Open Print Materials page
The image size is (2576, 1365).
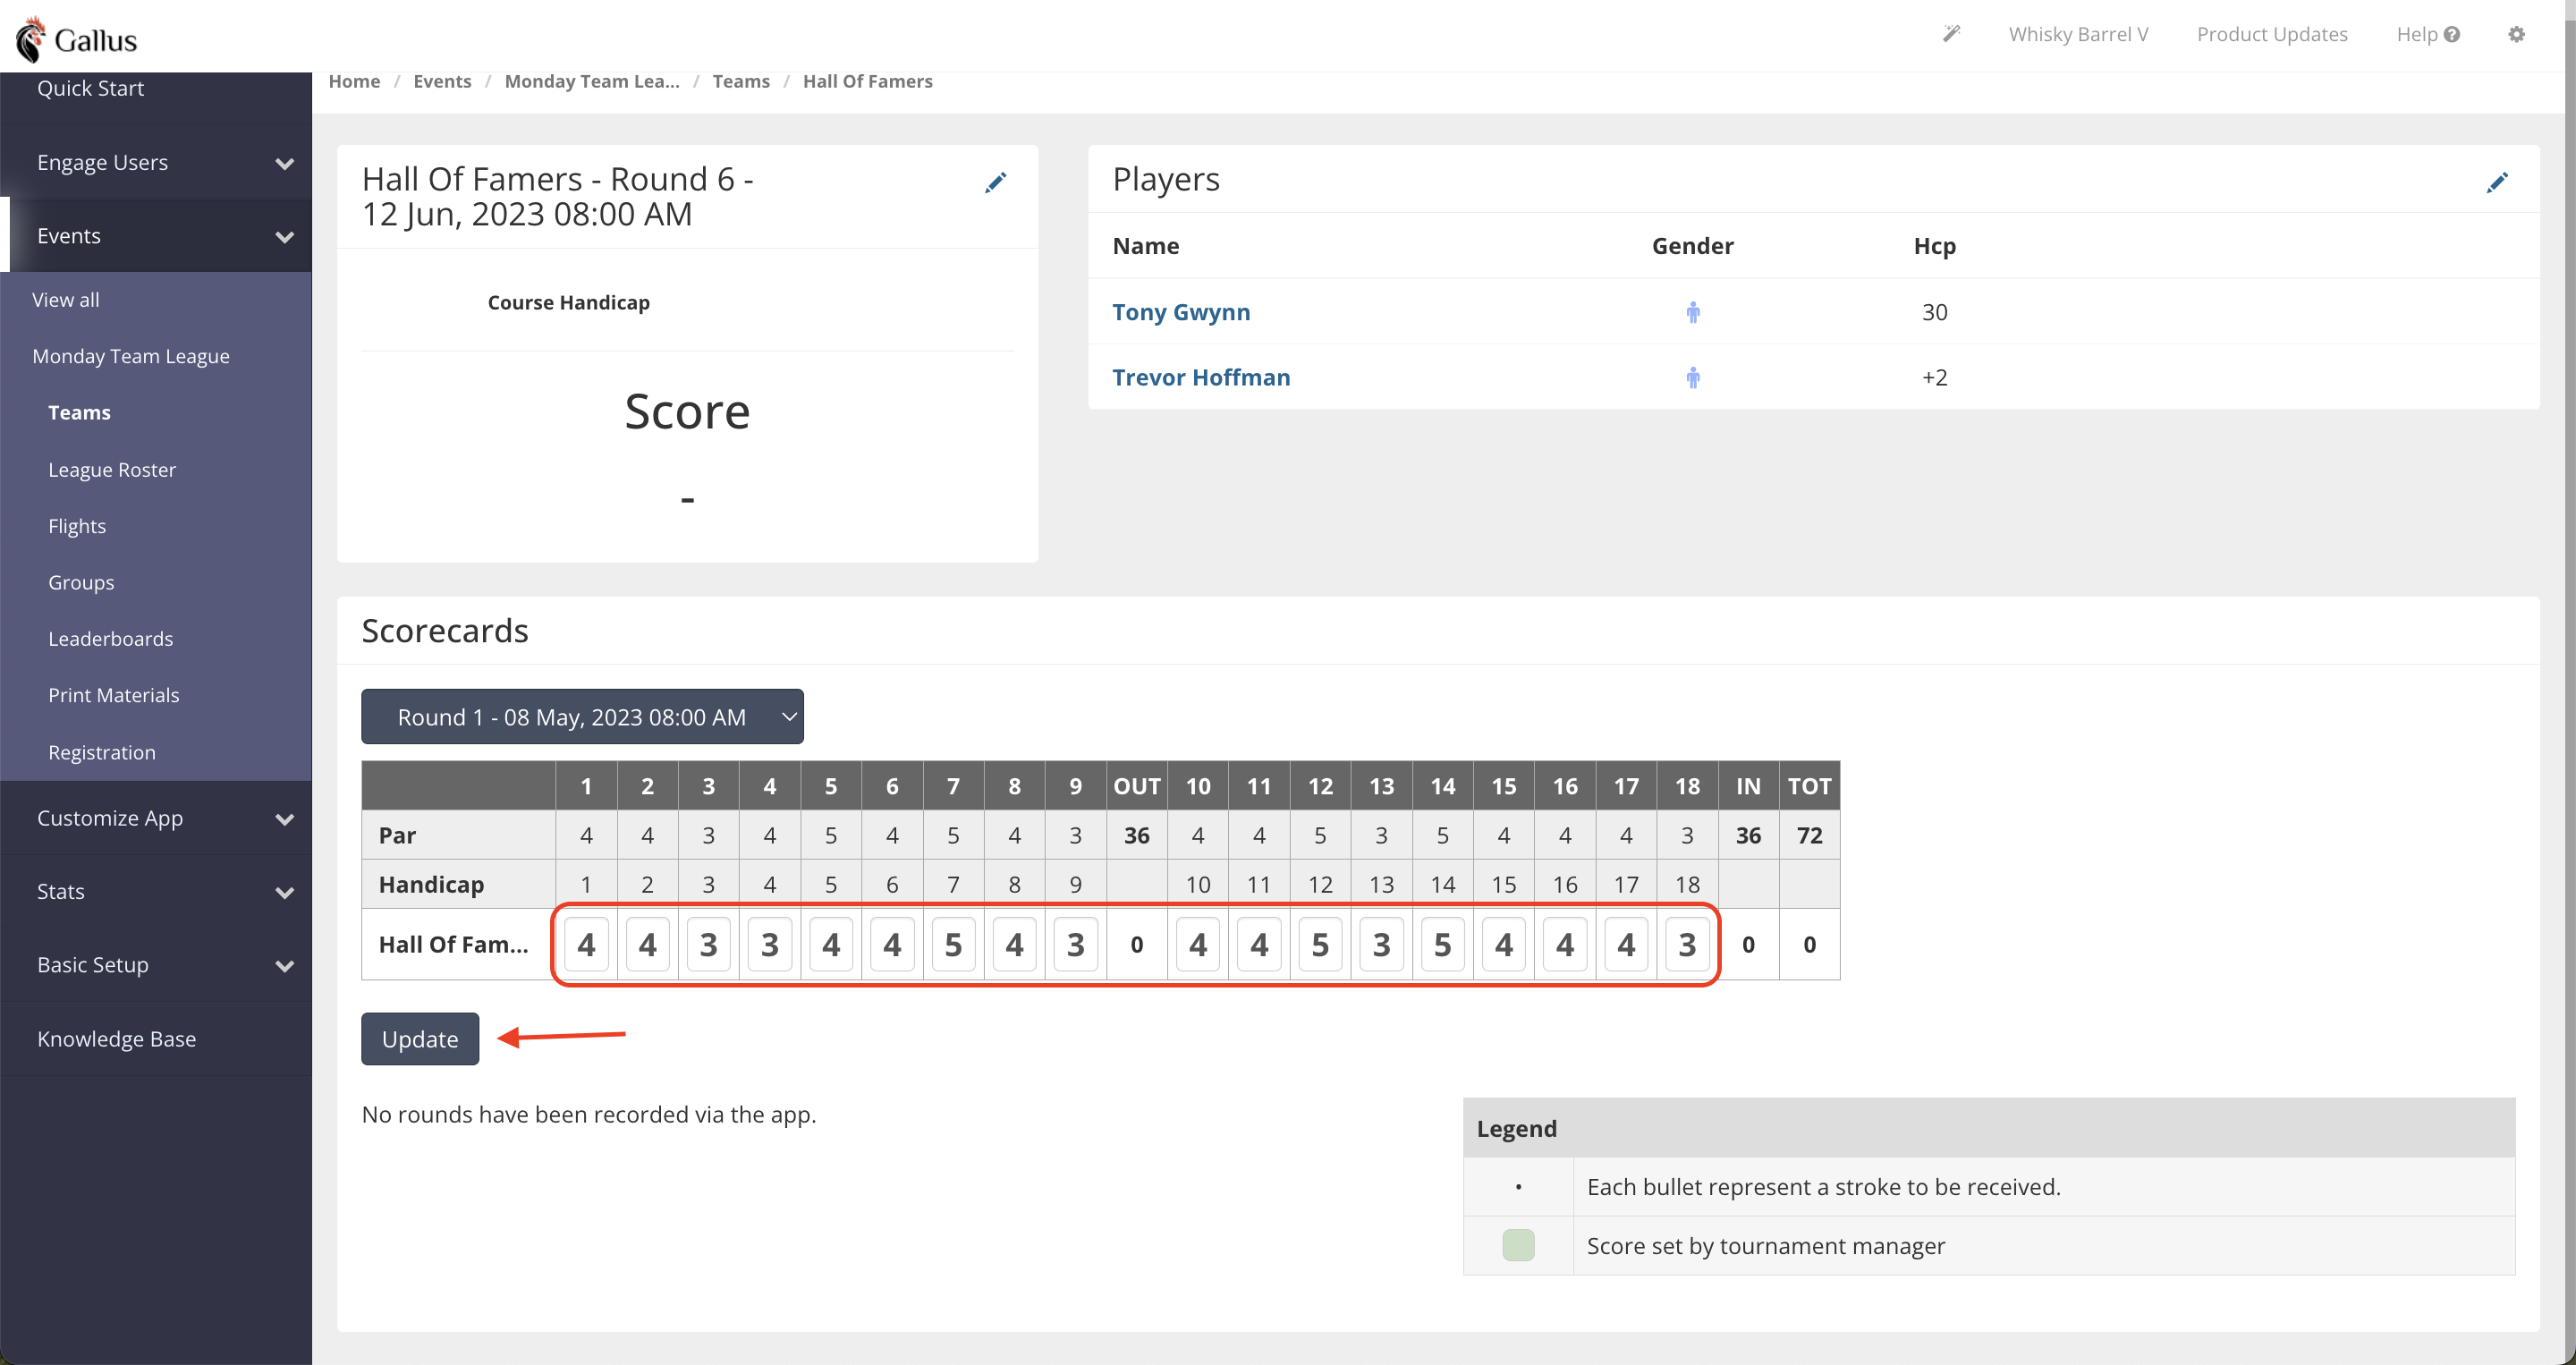coord(114,695)
